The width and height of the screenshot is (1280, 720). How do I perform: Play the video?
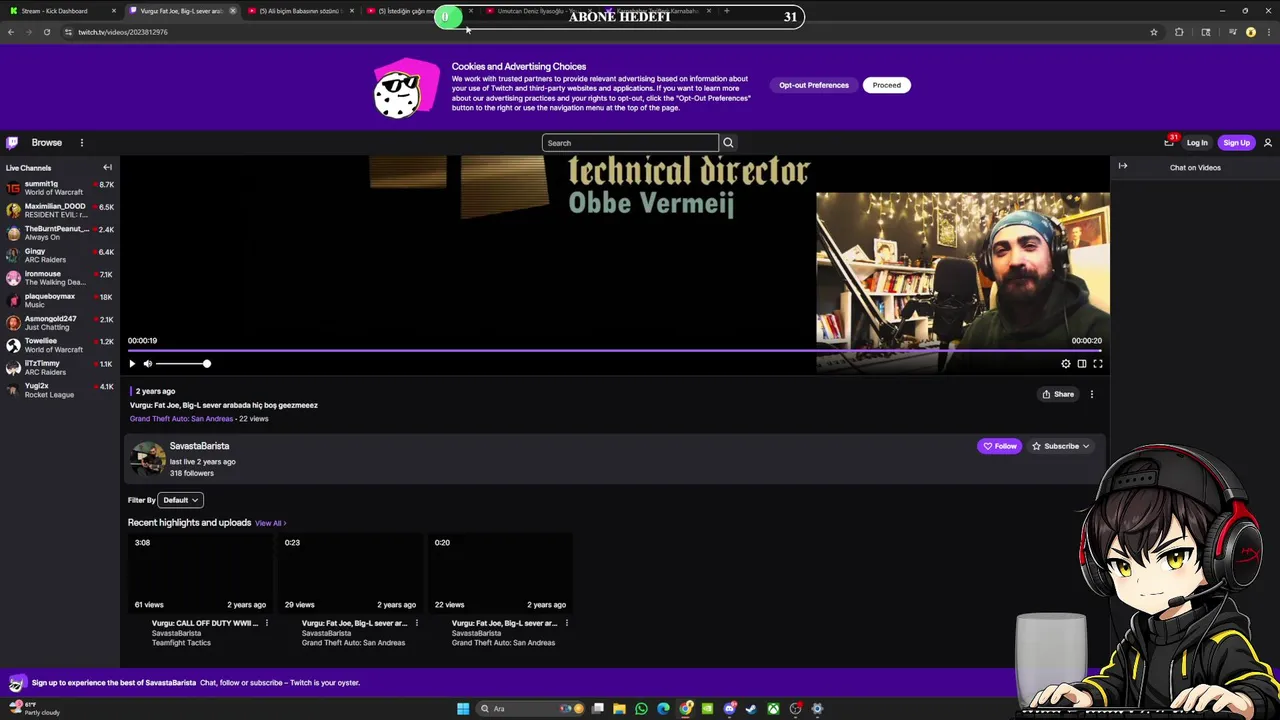coord(132,364)
